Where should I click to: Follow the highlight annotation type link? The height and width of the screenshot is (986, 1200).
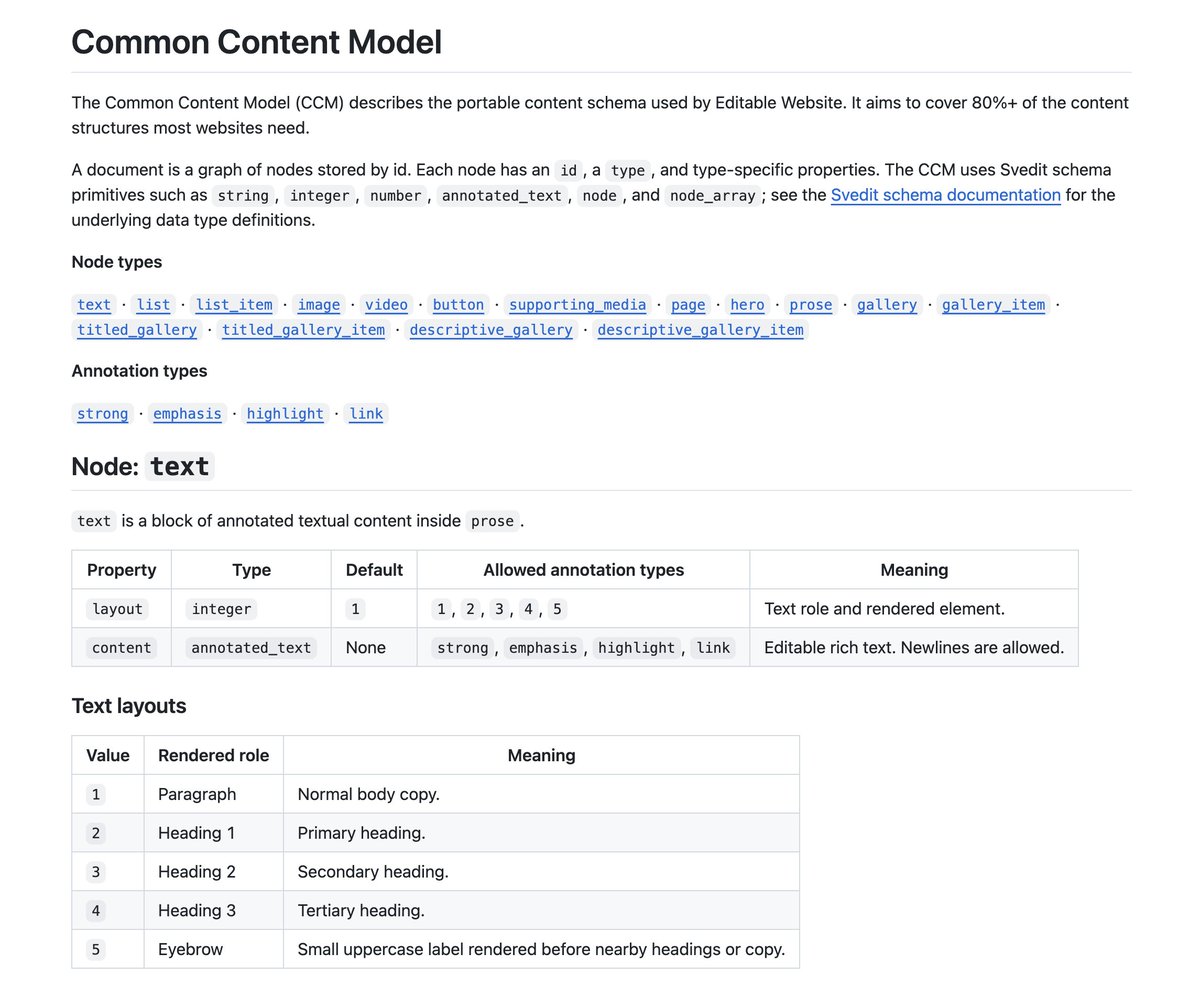click(285, 414)
